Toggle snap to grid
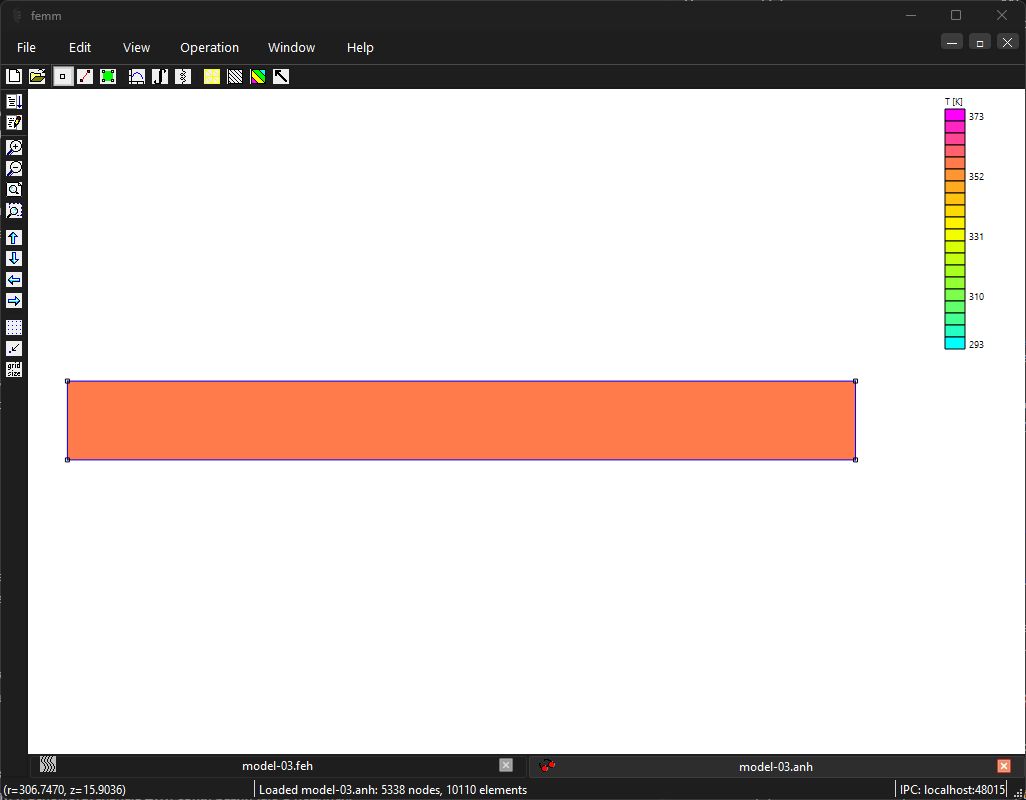 (14, 348)
